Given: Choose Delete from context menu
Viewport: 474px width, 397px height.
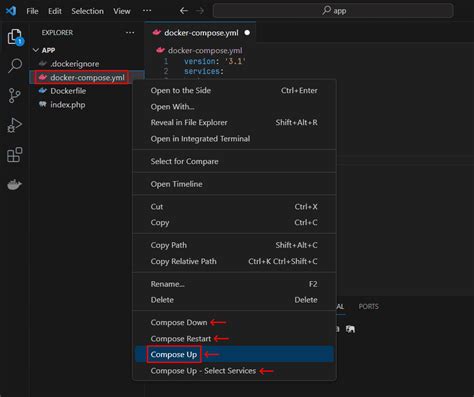Looking at the screenshot, I should [x=234, y=300].
